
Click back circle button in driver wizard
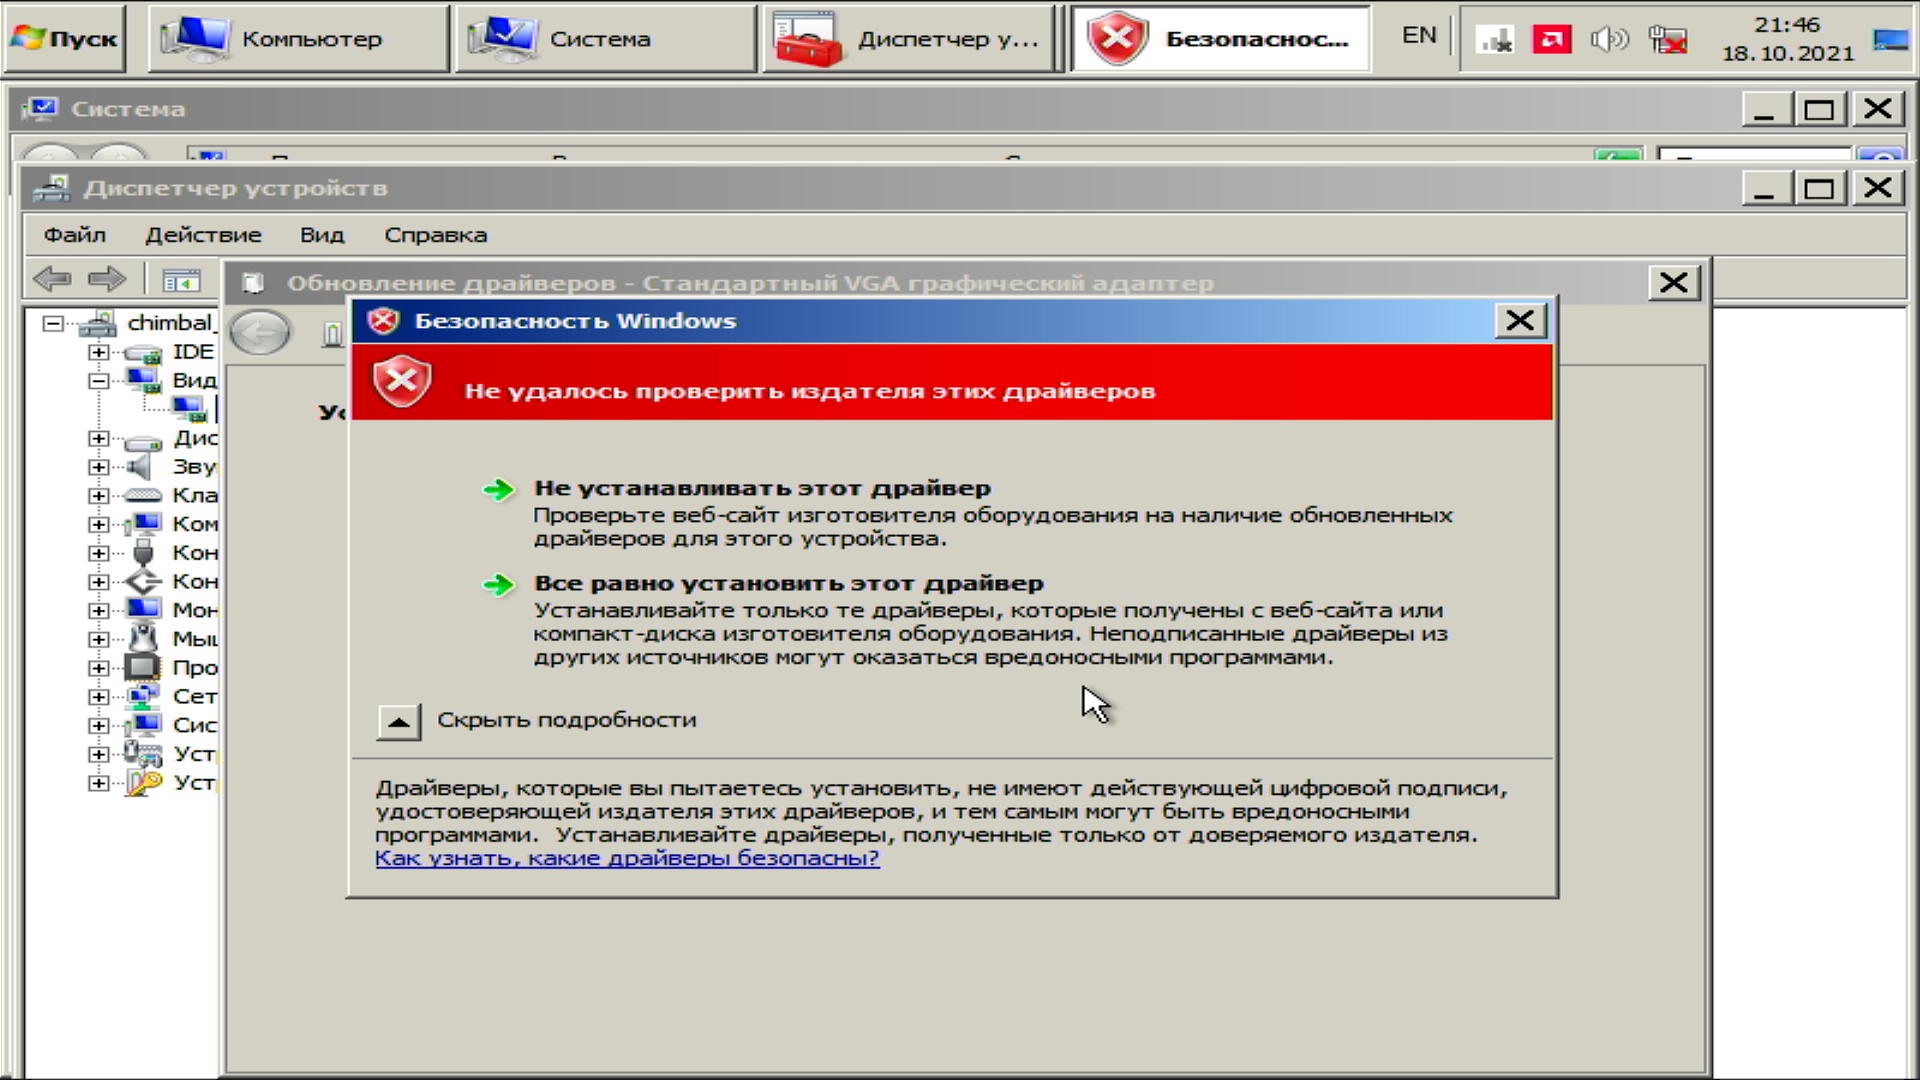pos(260,333)
